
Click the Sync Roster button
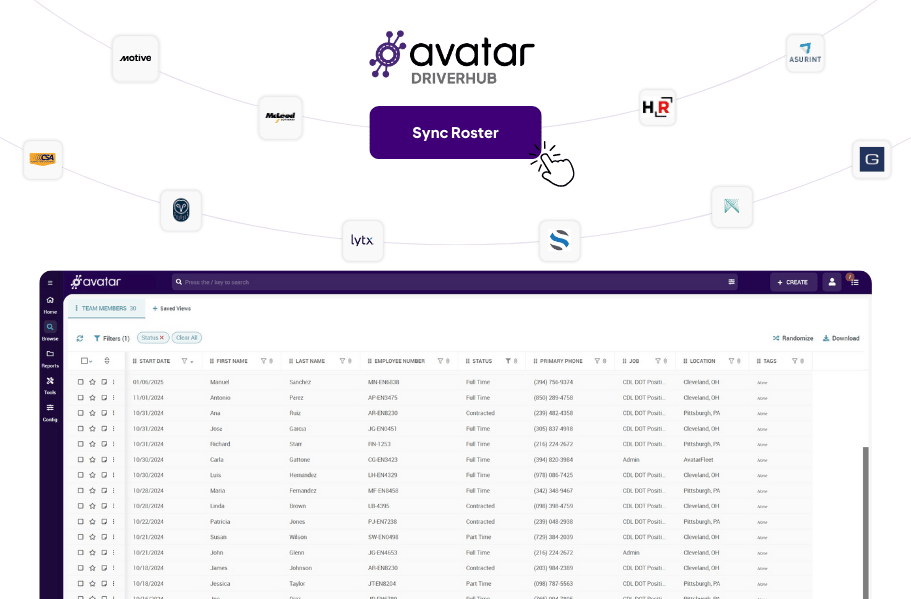(455, 132)
